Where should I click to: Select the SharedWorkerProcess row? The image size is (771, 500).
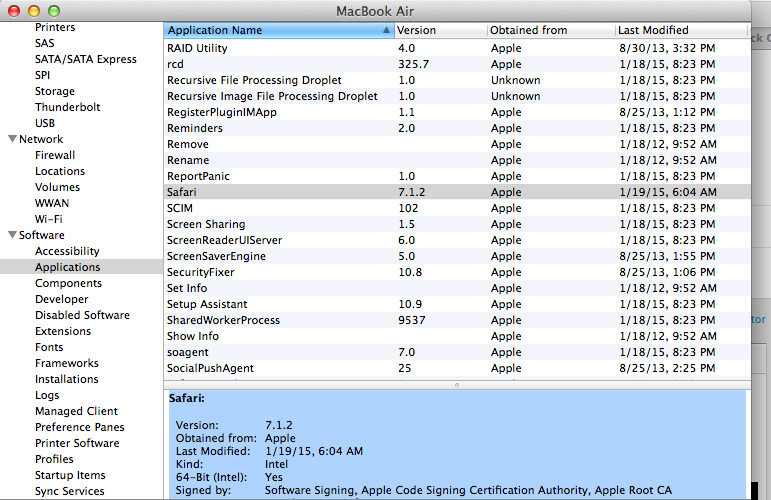[457, 320]
